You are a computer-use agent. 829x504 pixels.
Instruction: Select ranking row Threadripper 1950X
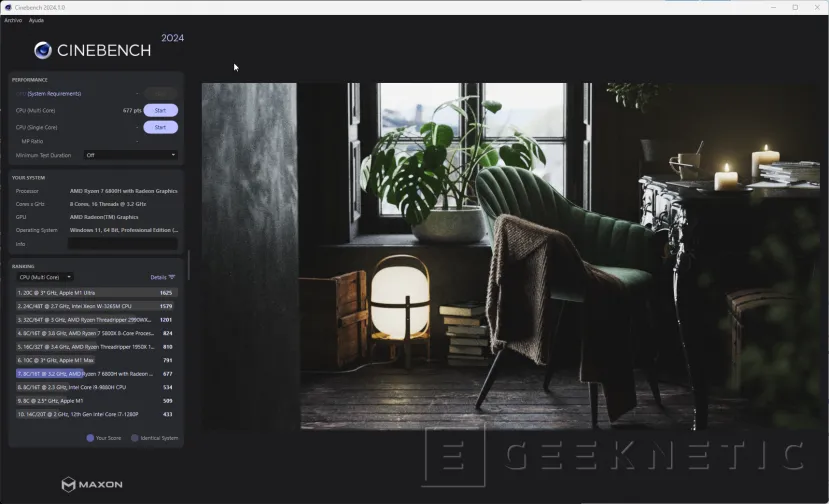97,347
